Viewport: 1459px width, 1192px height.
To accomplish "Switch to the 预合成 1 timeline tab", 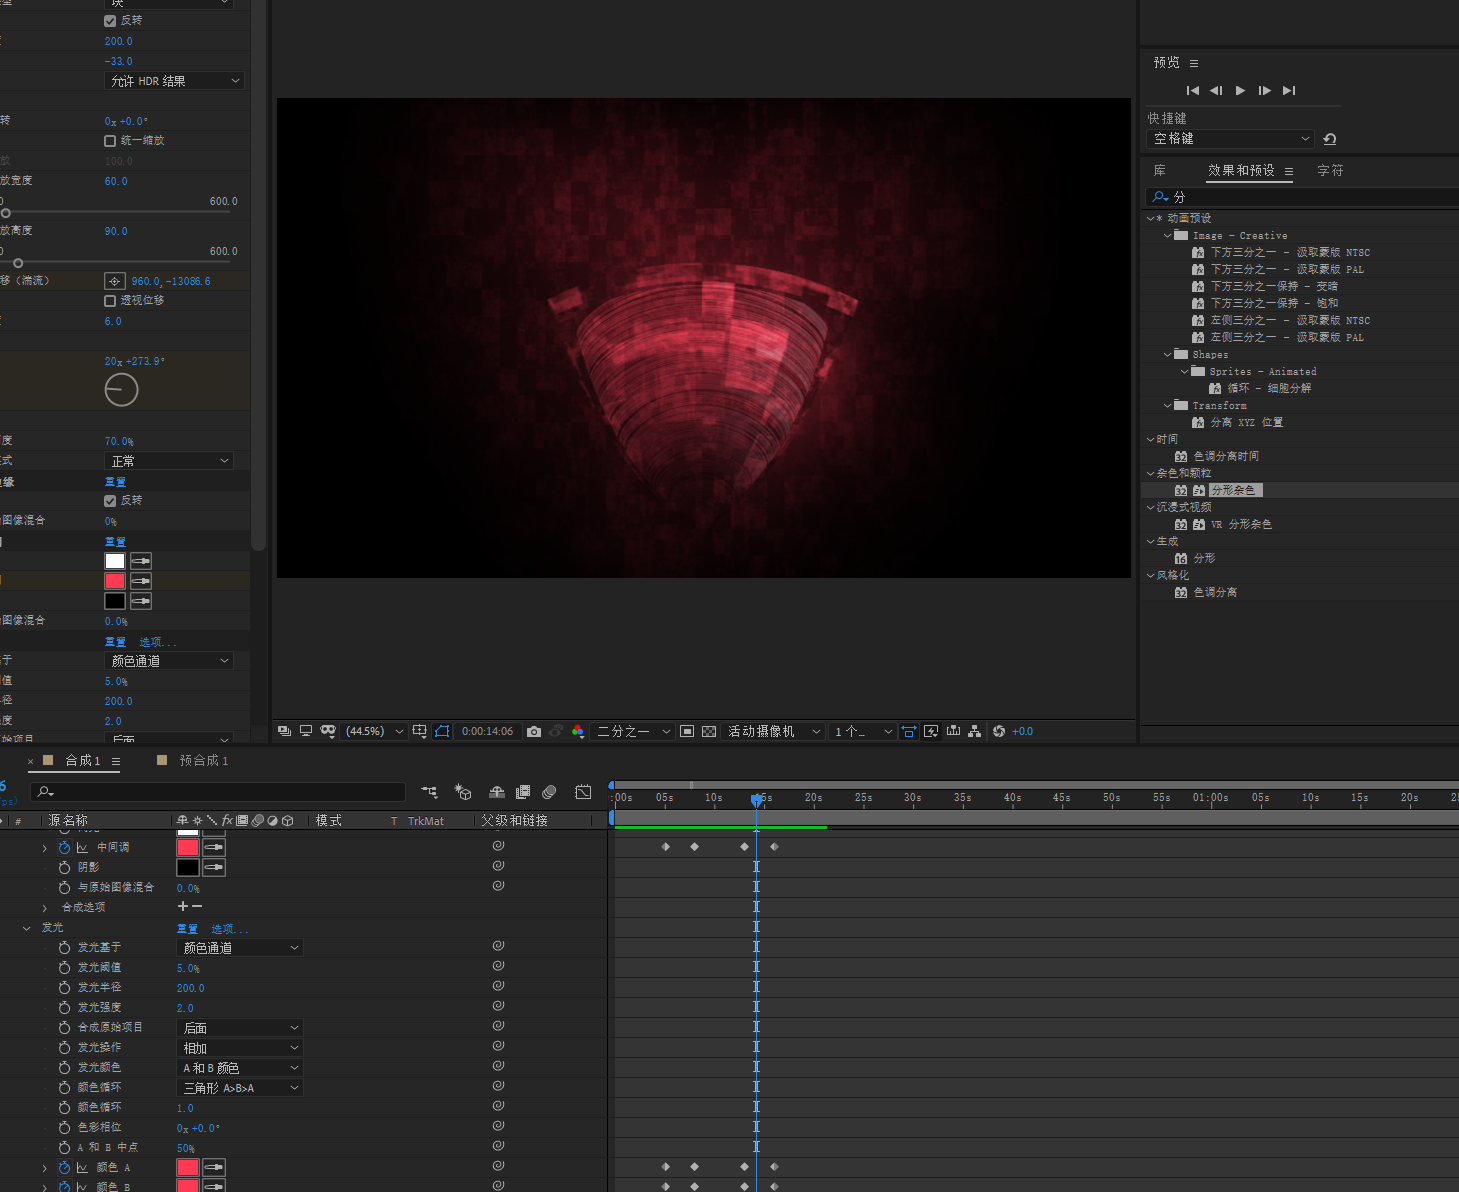I will pos(204,761).
